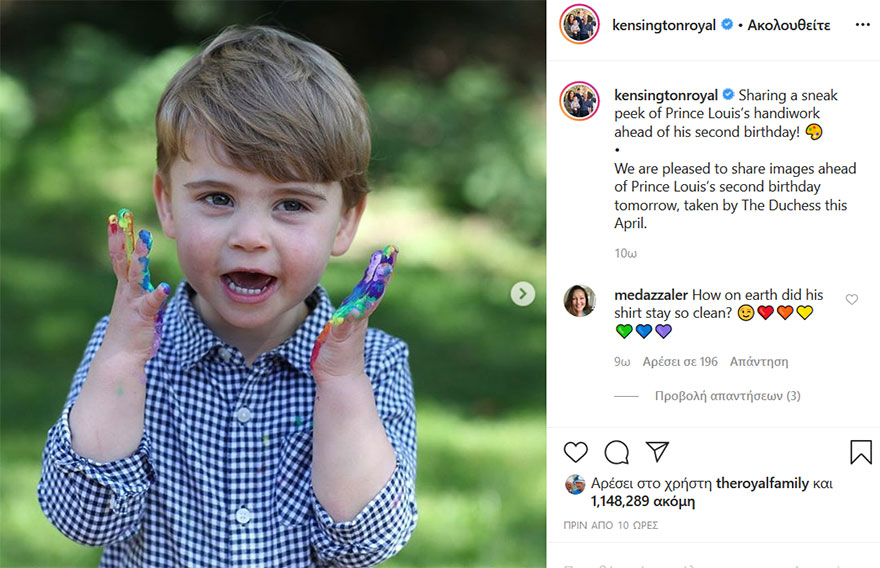Expand replies with Προβολή απαντήσεων (3)

(x=727, y=396)
